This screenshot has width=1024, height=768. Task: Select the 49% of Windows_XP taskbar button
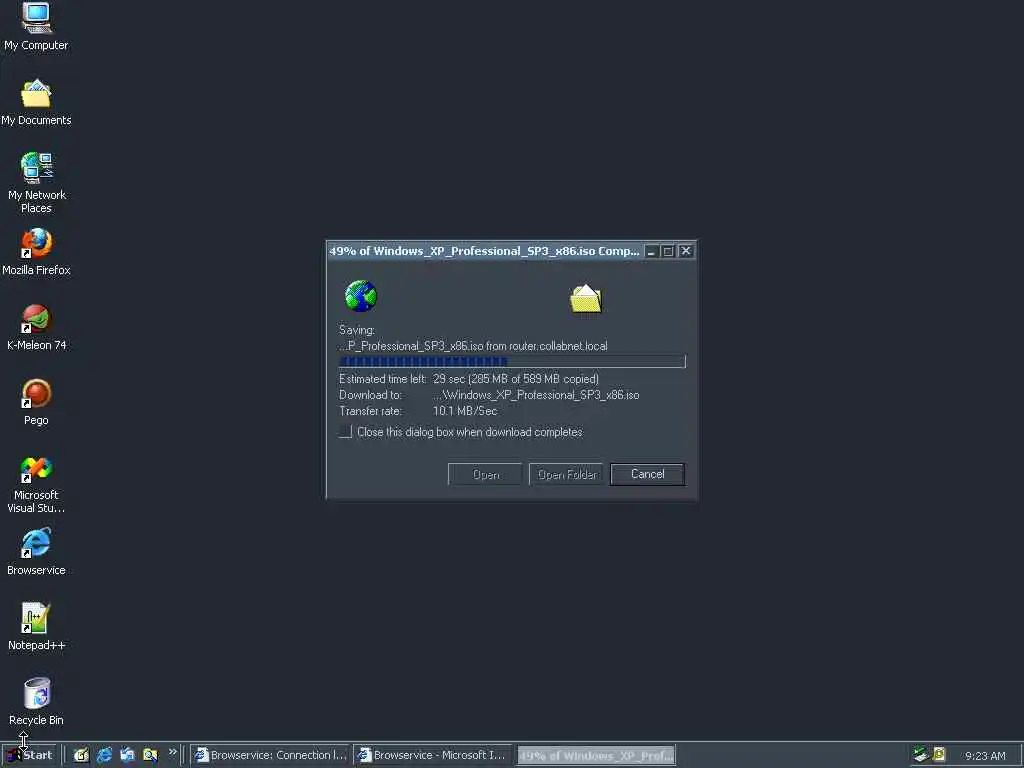pyautogui.click(x=596, y=756)
